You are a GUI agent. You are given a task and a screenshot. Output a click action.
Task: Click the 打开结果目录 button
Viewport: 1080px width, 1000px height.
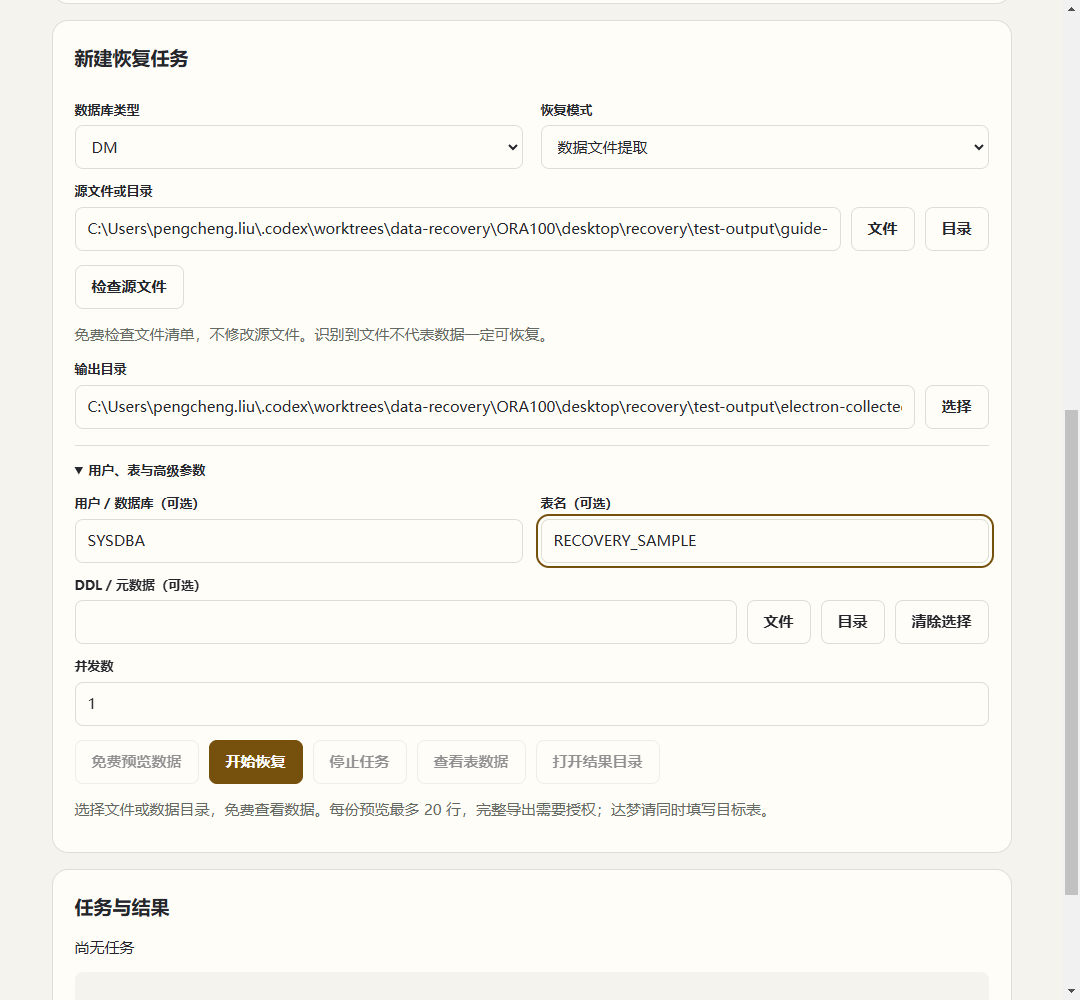[598, 762]
